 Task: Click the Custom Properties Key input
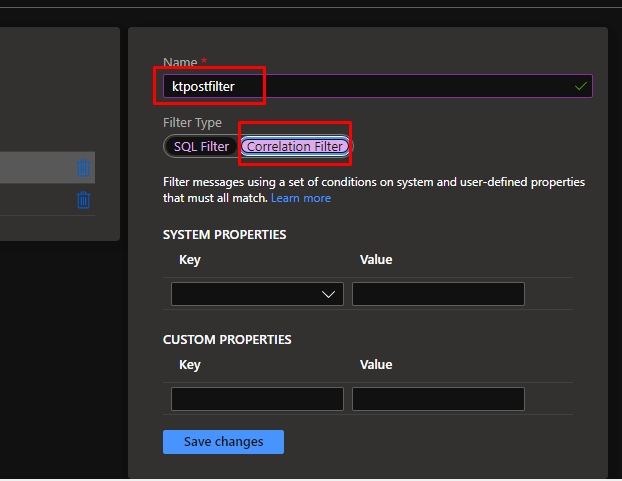pyautogui.click(x=257, y=399)
